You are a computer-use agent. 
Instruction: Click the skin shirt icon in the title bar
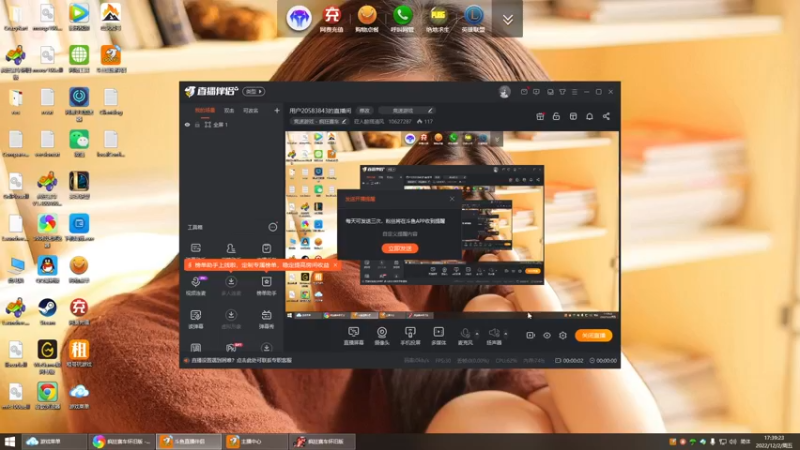pyautogui.click(x=562, y=92)
